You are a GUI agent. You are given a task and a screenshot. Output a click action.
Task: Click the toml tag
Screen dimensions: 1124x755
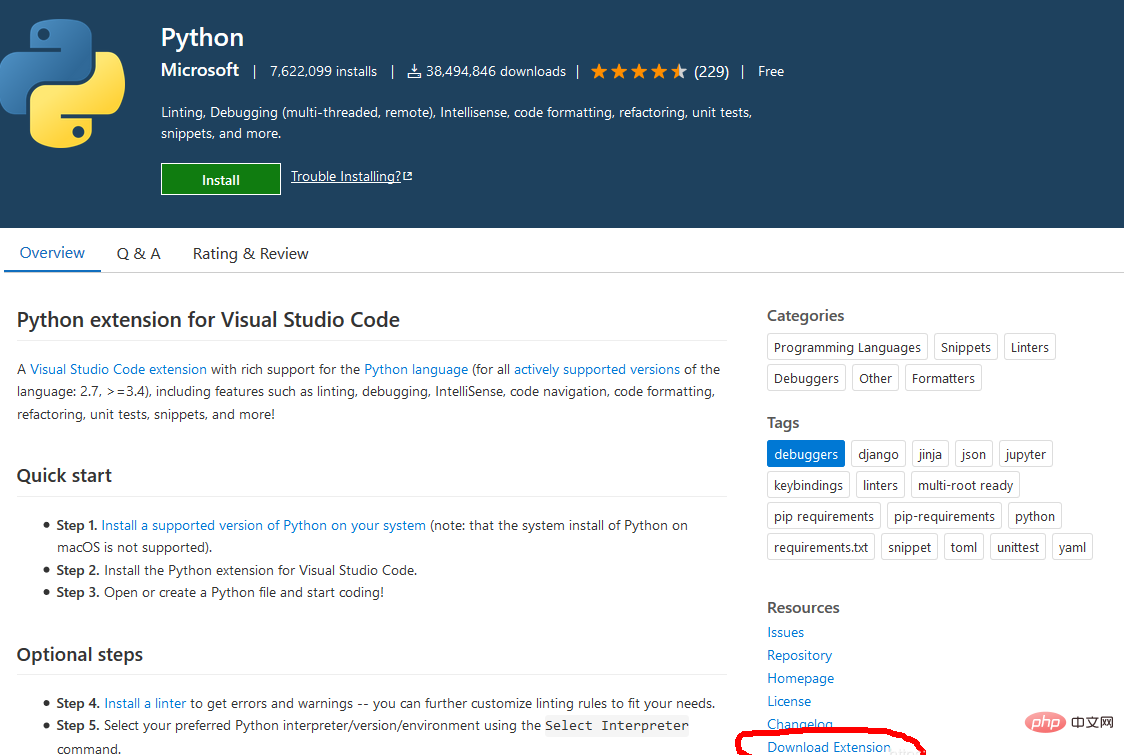[963, 547]
